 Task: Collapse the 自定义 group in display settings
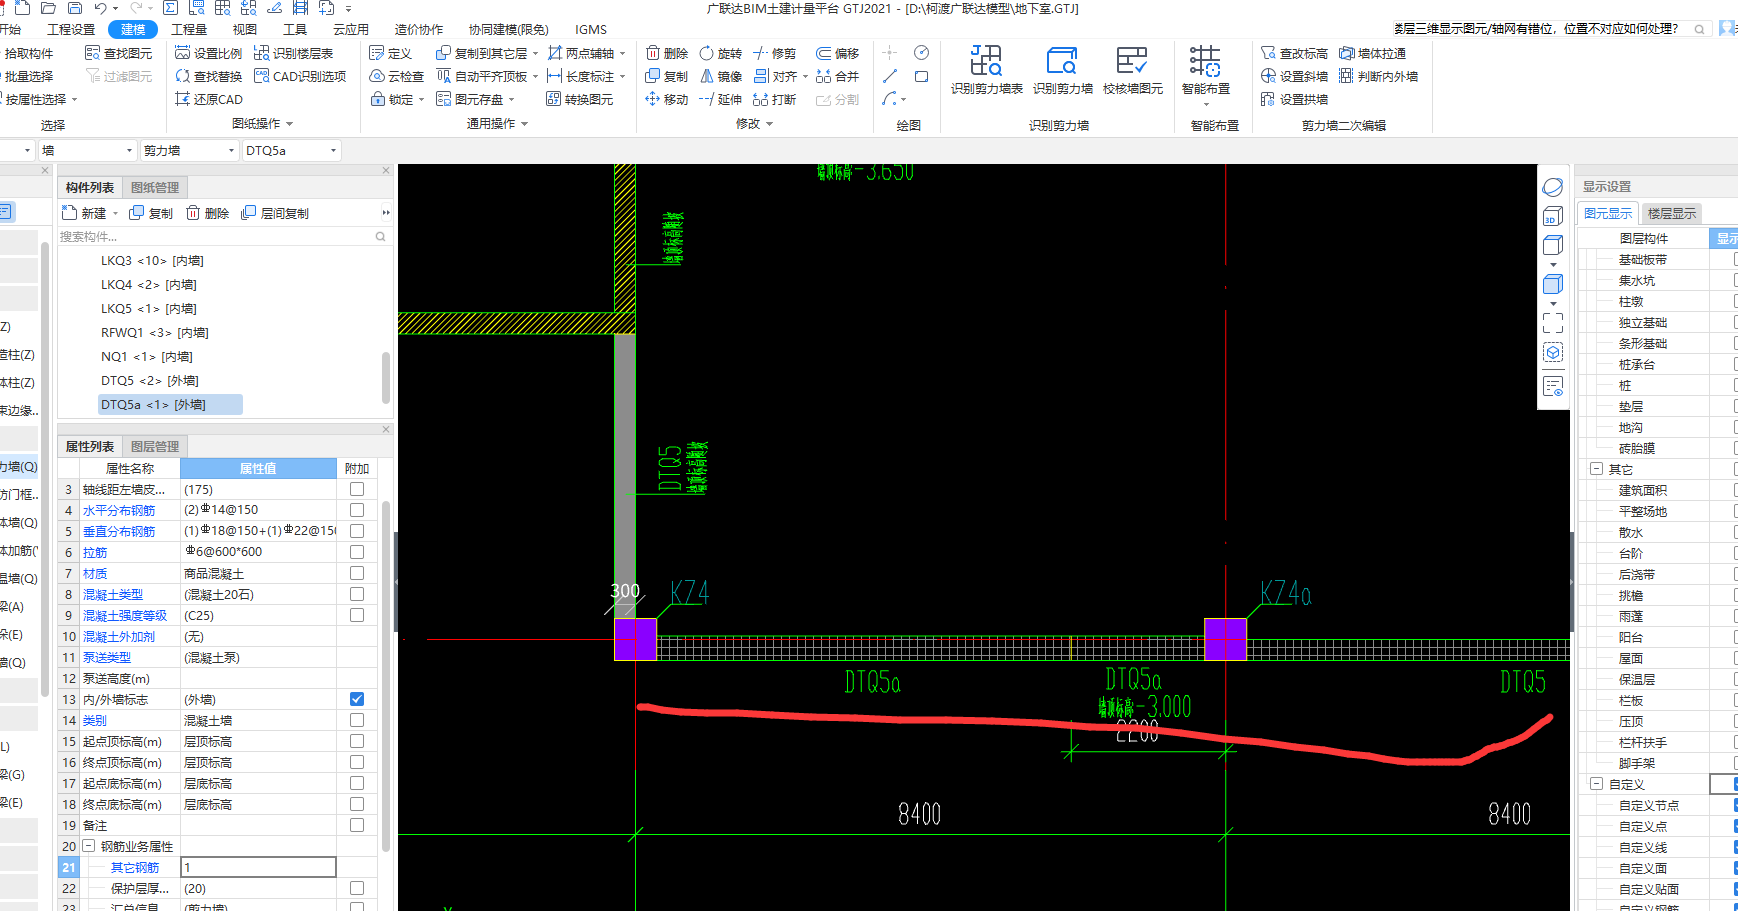[x=1596, y=784]
